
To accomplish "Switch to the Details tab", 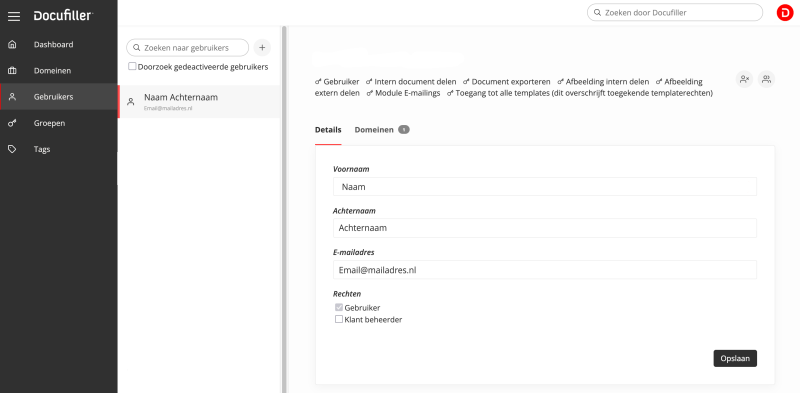I will click(x=328, y=130).
